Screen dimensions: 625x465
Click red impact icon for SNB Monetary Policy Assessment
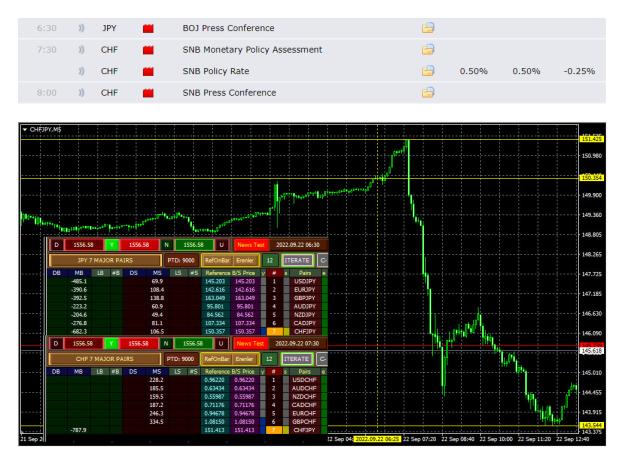[x=148, y=50]
